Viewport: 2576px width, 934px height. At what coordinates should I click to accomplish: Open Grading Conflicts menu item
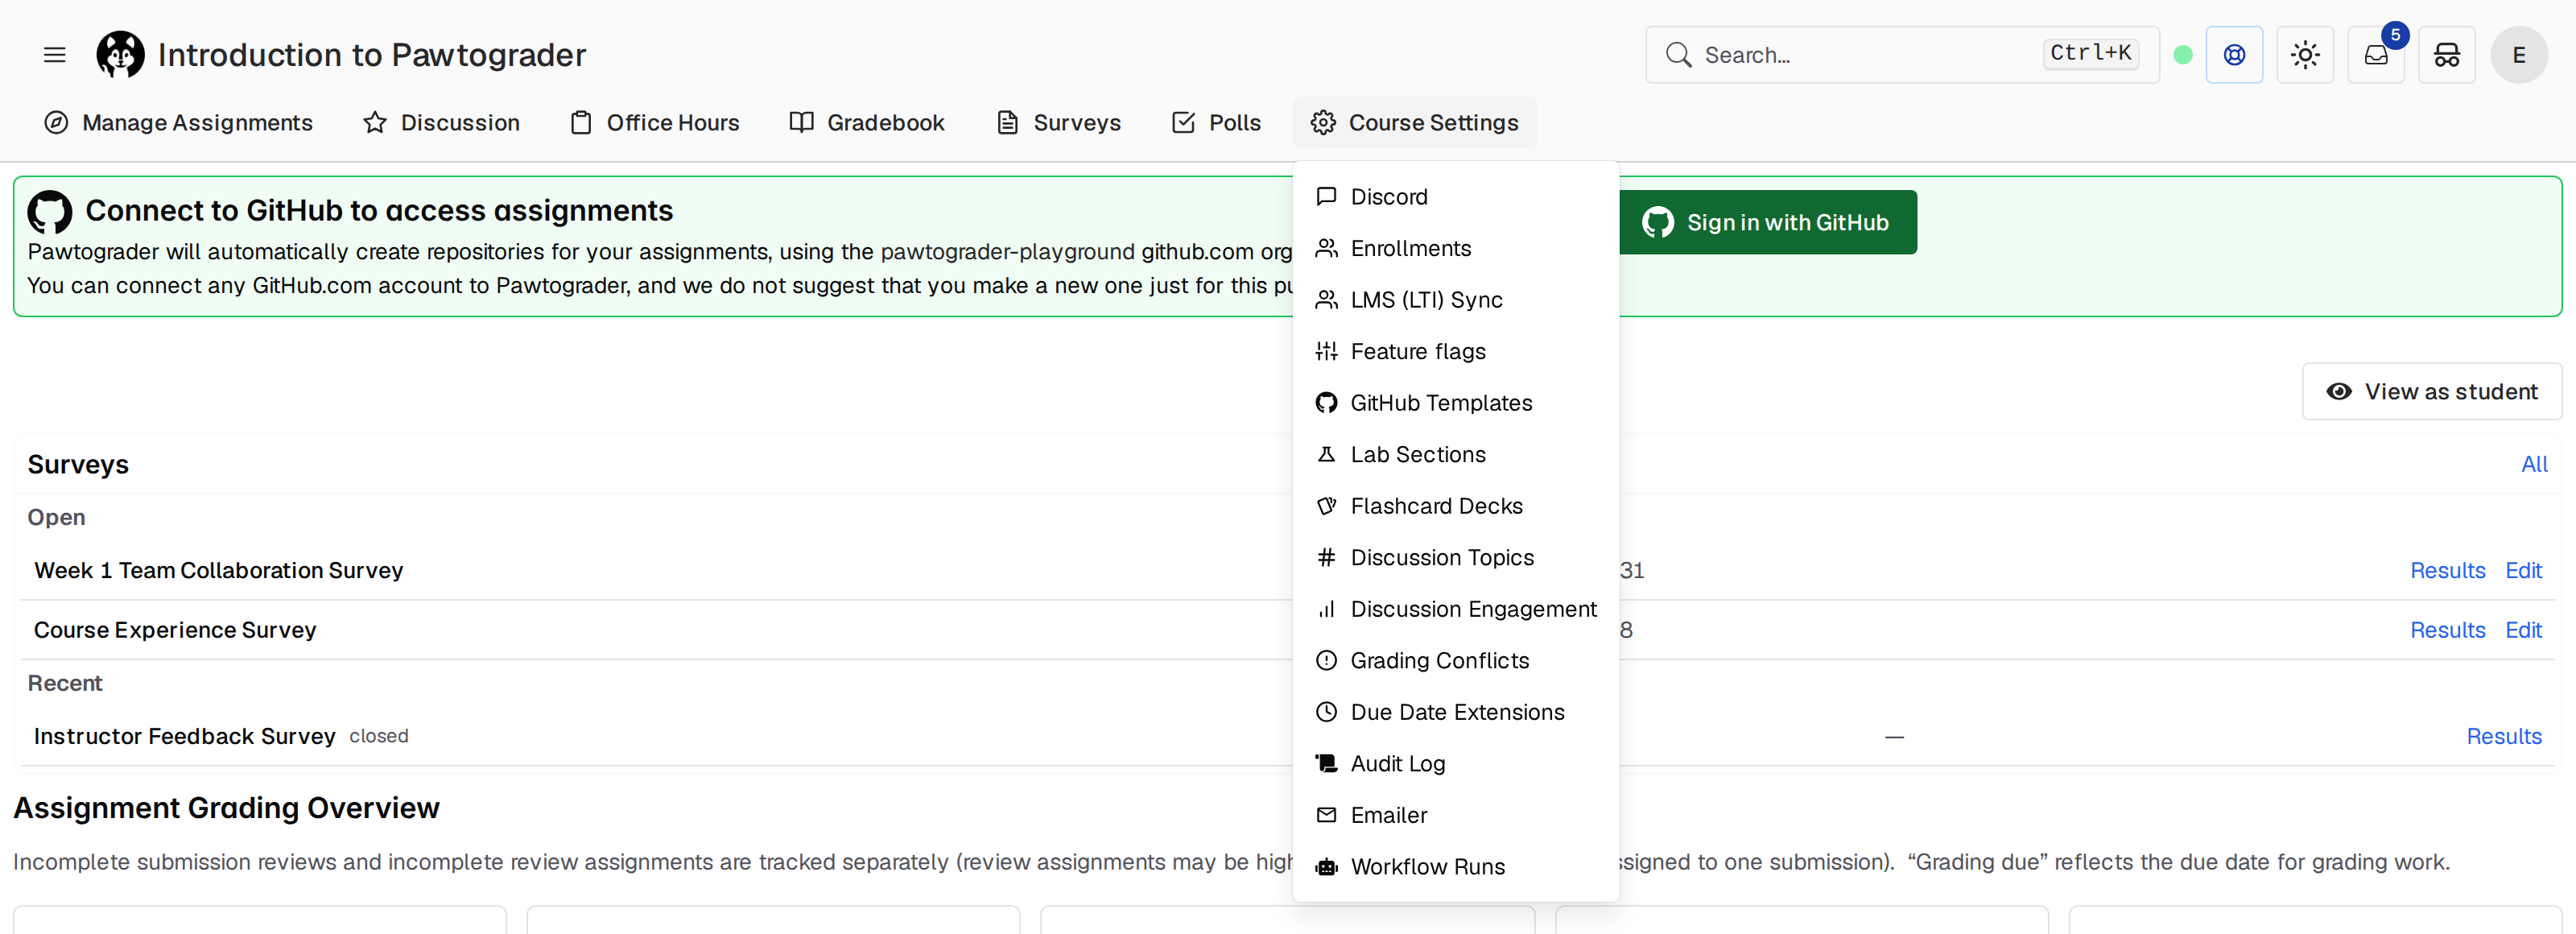click(1456, 660)
